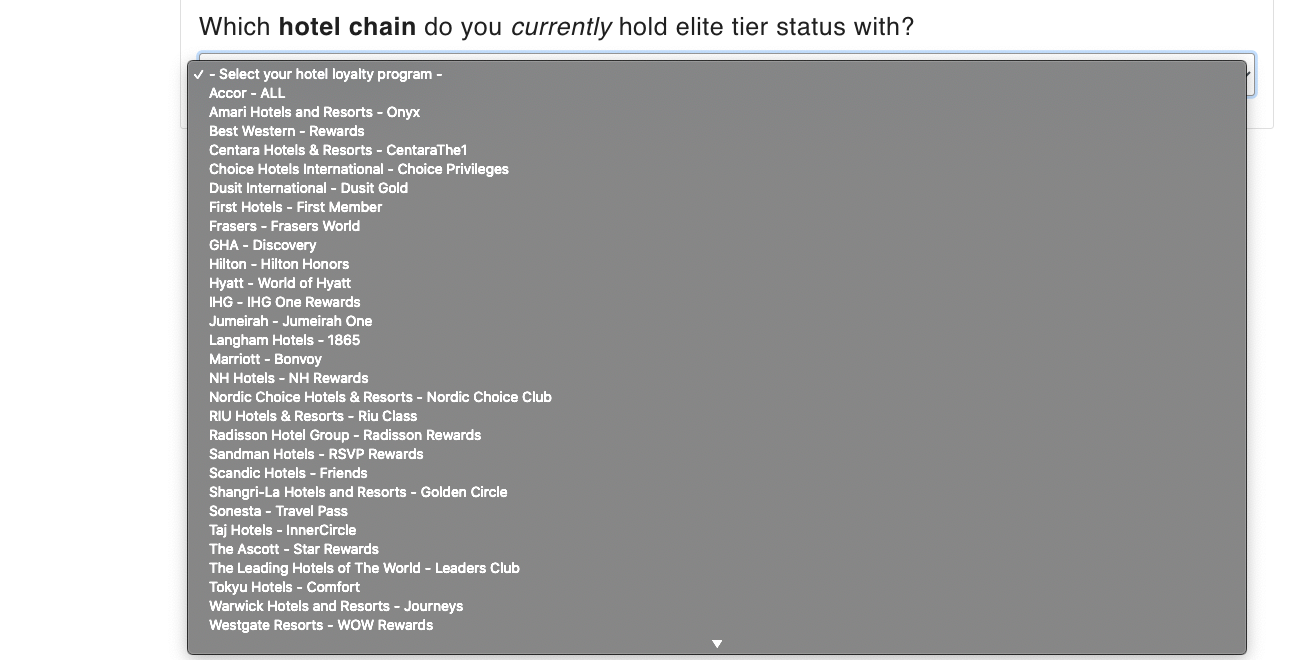This screenshot has width=1298, height=660.
Task: Pick Jumeirah - Jumeirah One
Action: tap(716, 321)
